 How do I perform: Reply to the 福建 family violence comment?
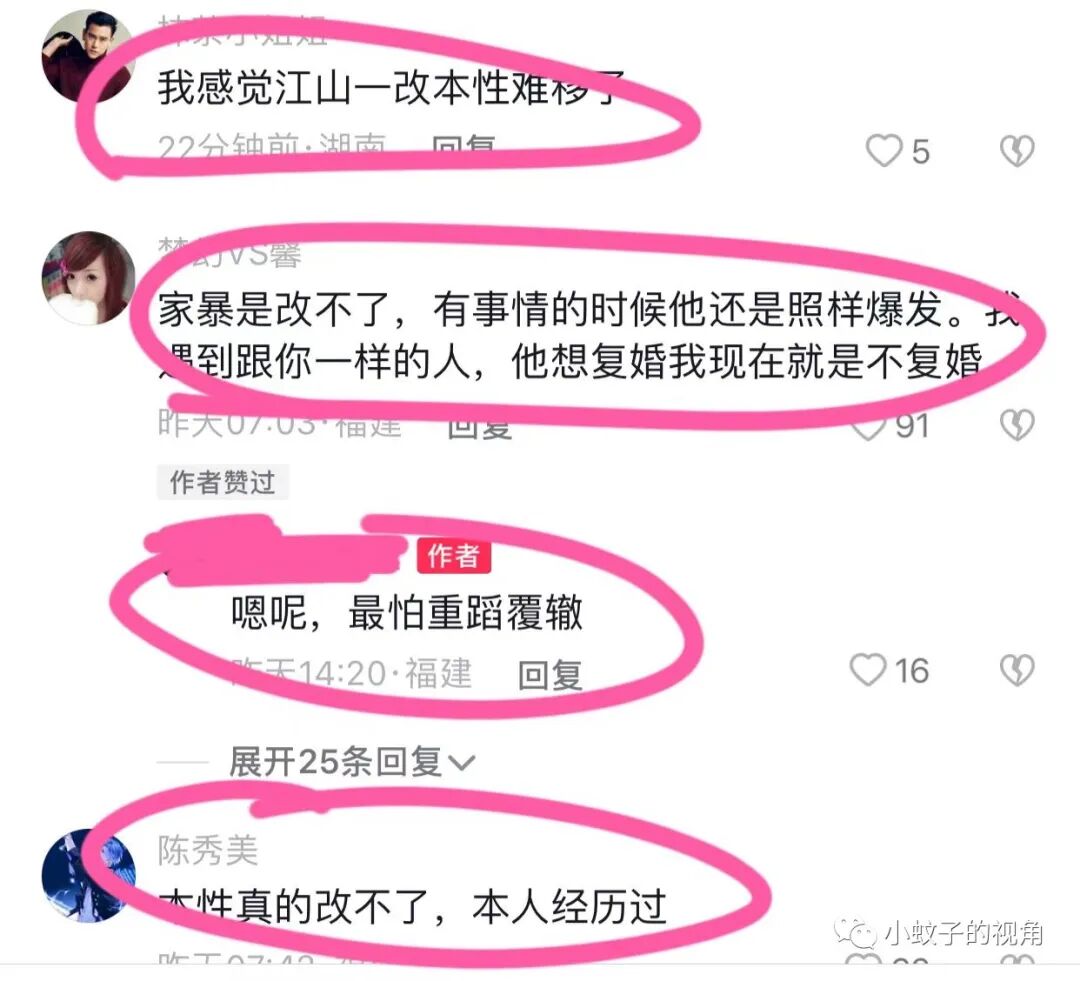coord(479,427)
